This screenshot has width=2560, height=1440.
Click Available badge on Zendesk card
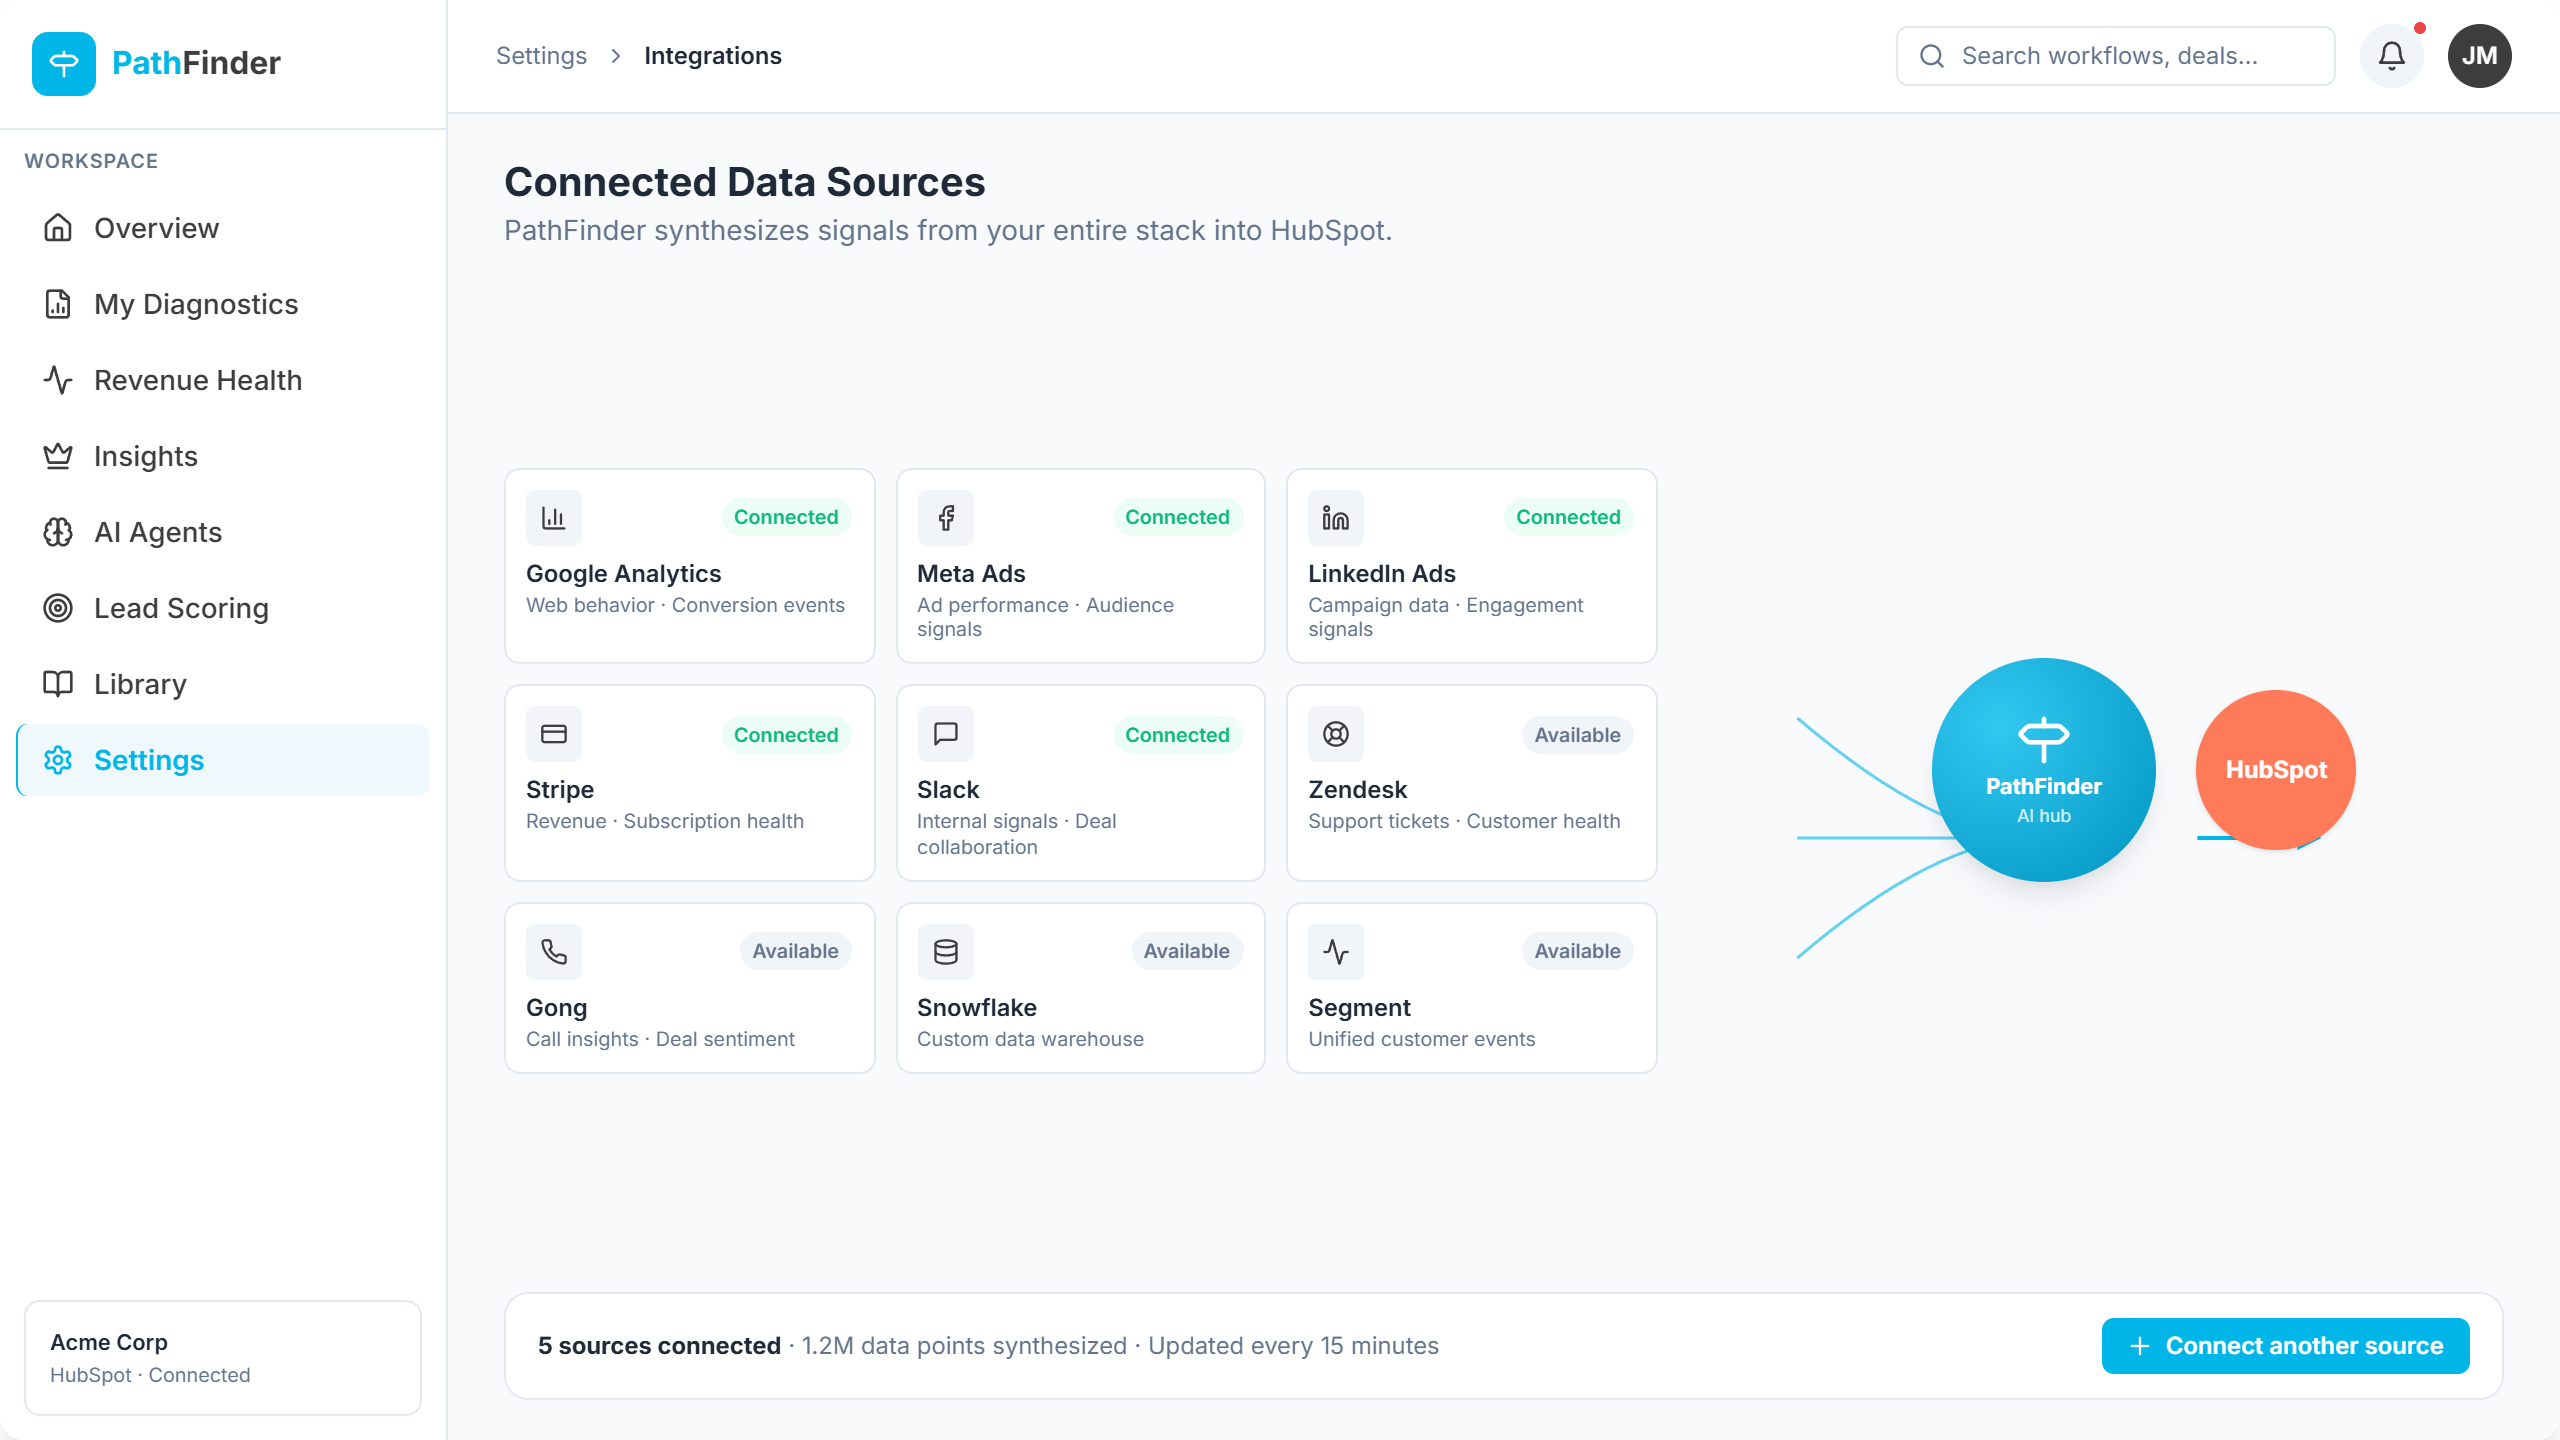(1577, 735)
